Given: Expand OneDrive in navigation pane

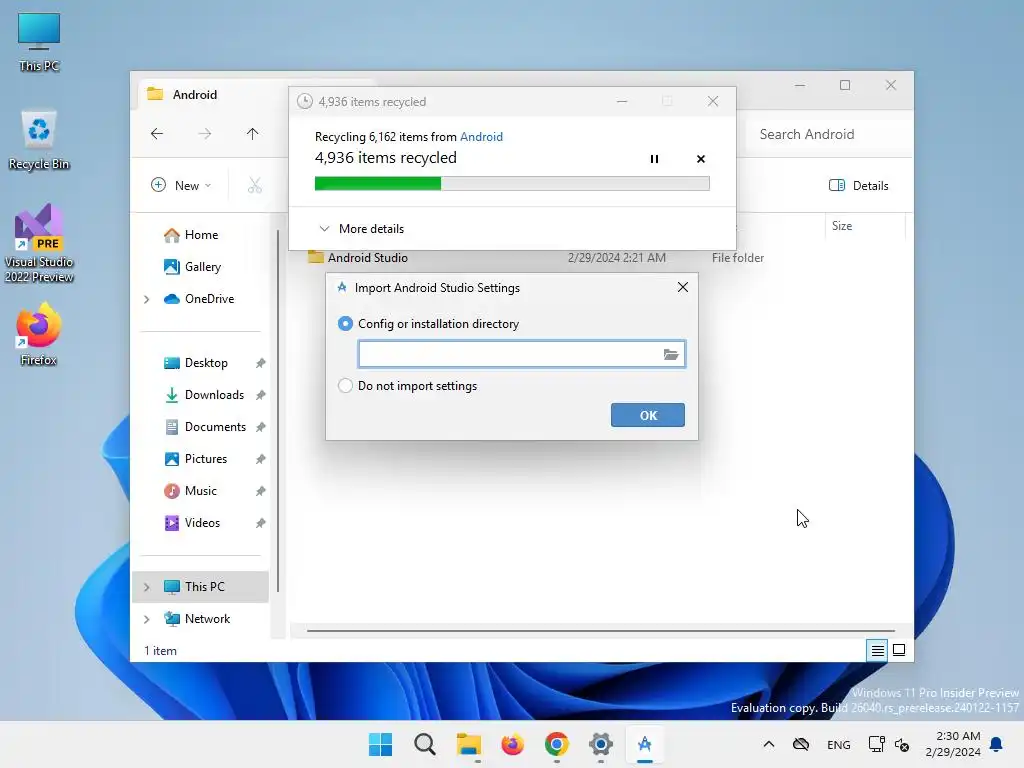Looking at the screenshot, I should [147, 299].
